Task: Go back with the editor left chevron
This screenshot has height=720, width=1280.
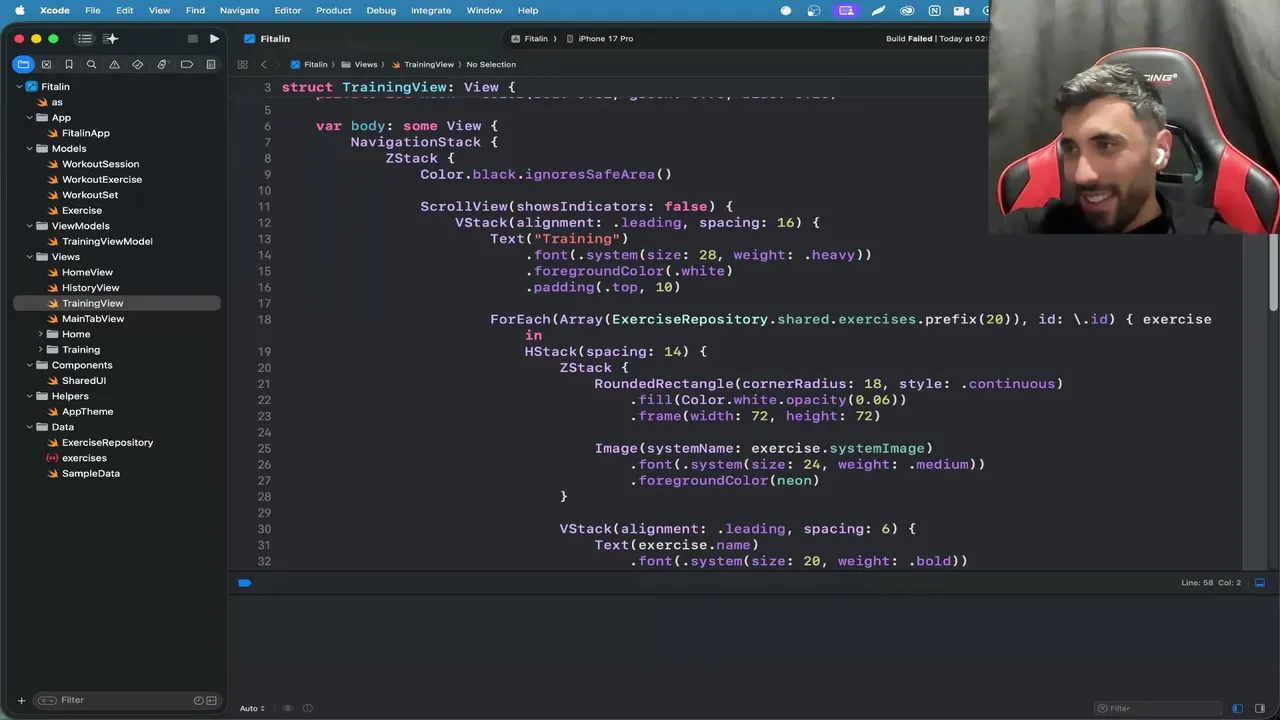Action: tap(263, 64)
